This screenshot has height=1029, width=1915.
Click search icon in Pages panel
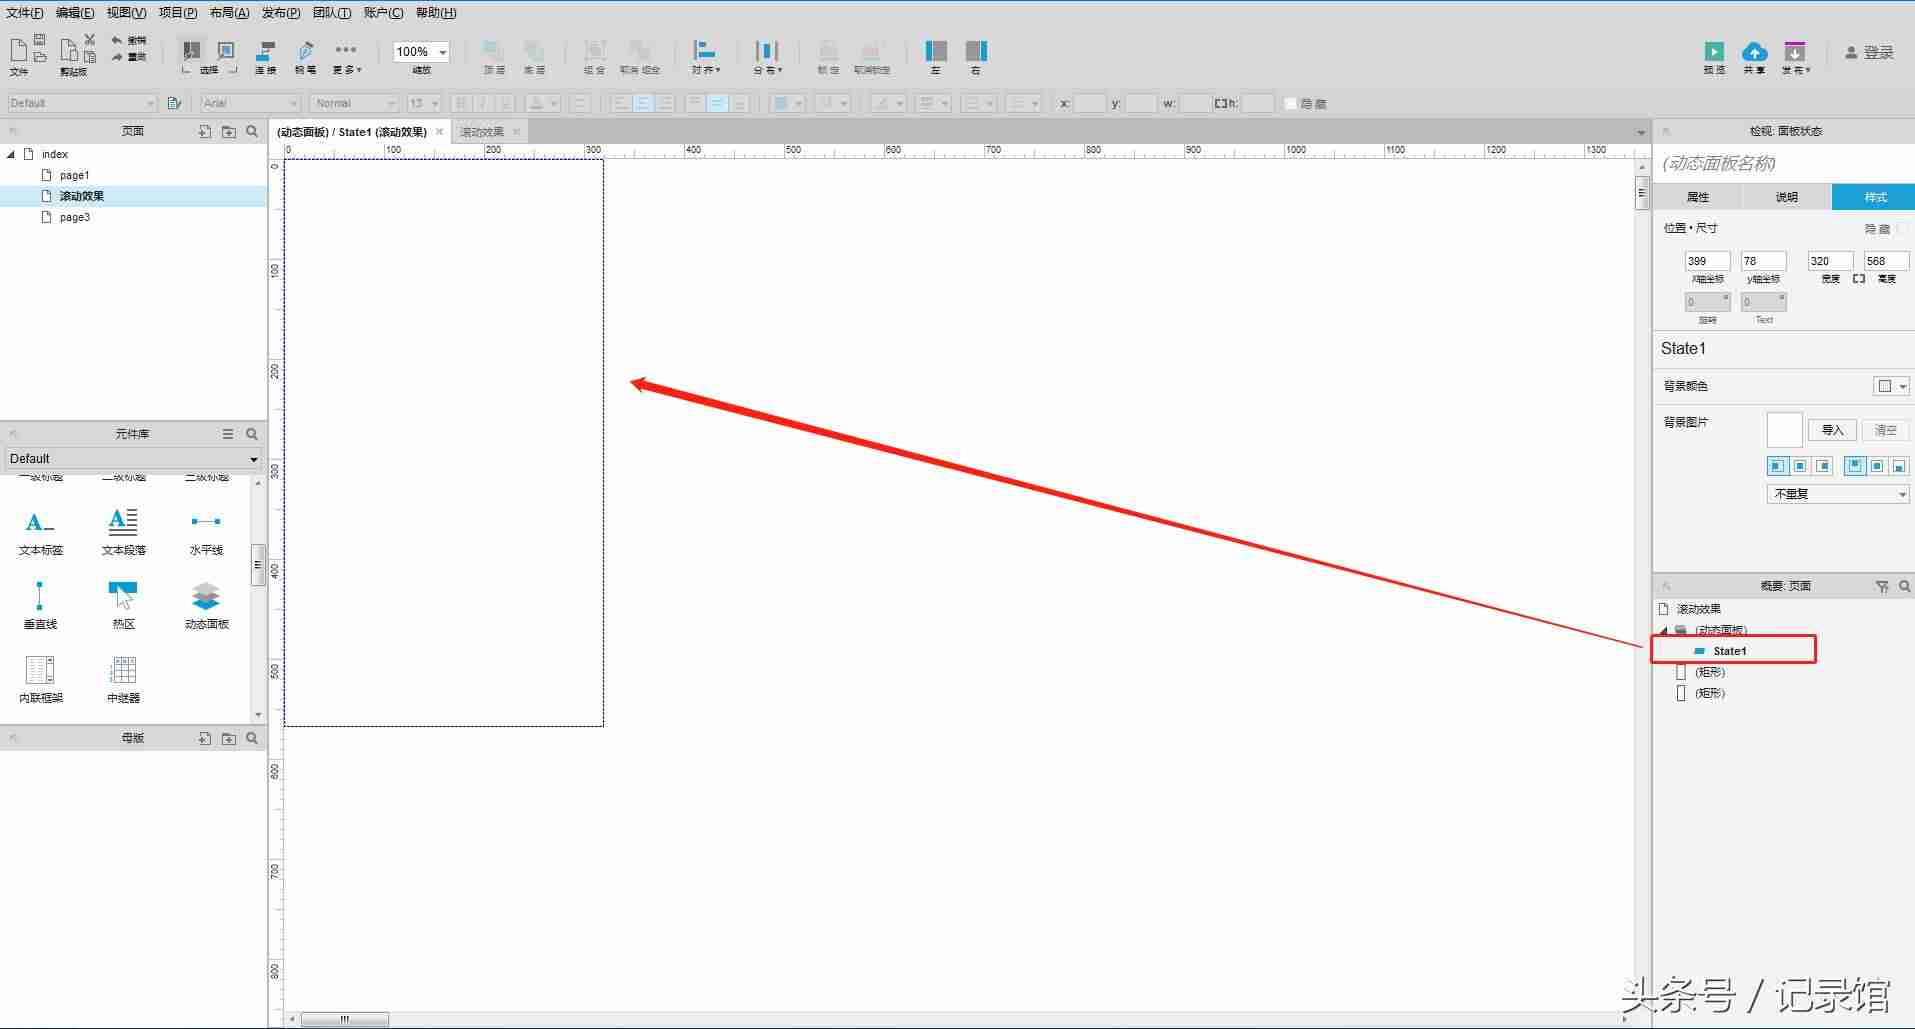pos(252,131)
